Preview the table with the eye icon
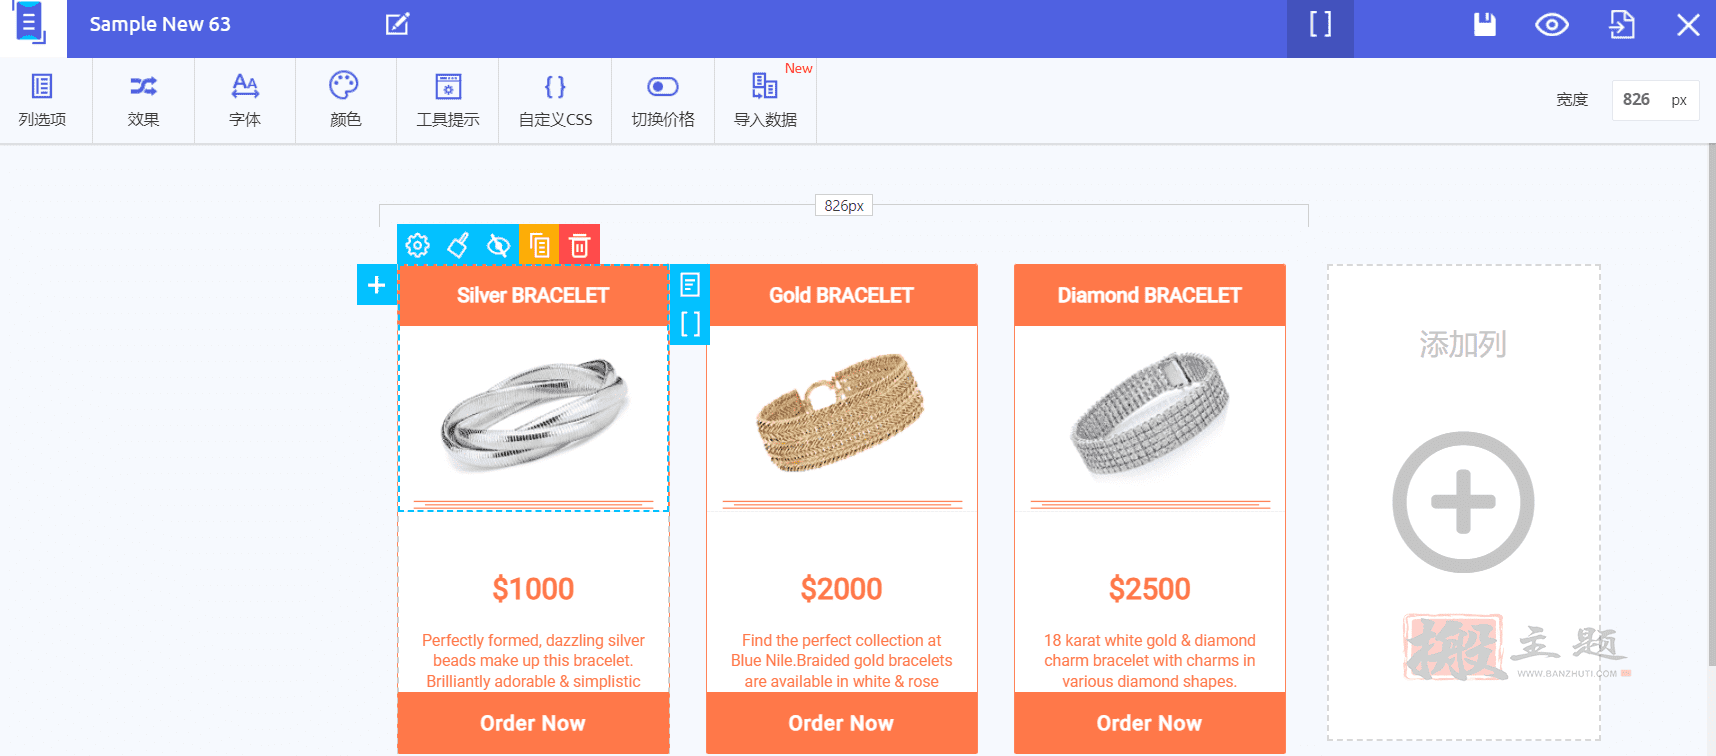This screenshot has height=756, width=1716. pyautogui.click(x=1552, y=24)
